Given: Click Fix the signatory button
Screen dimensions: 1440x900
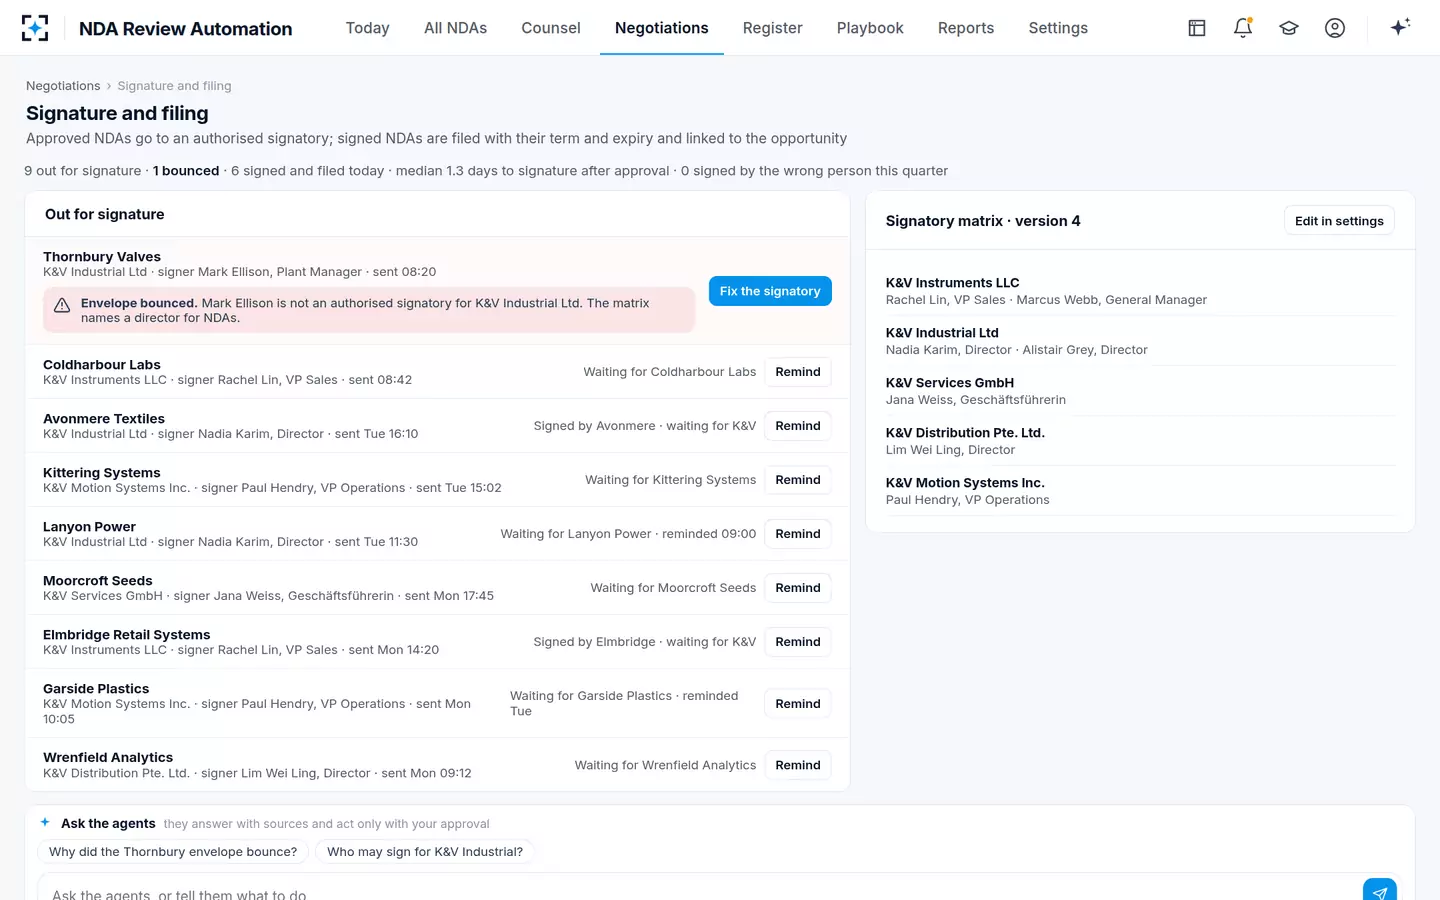Looking at the screenshot, I should click(x=770, y=291).
